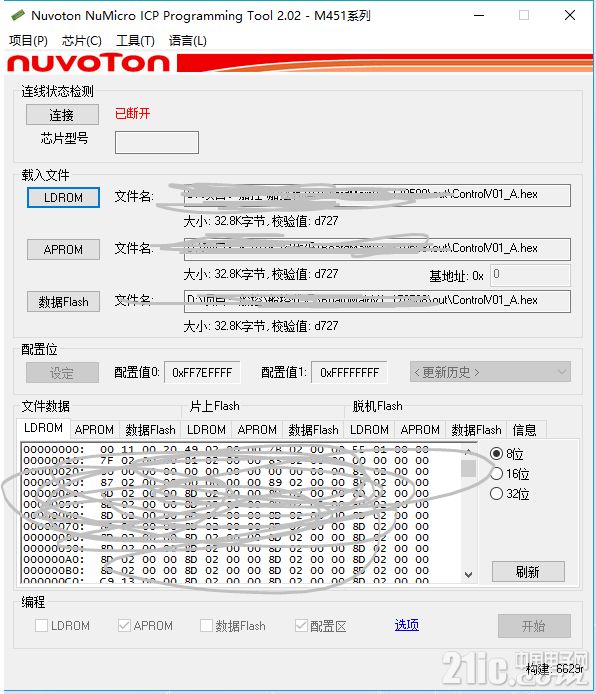Screen dimensions: 596x694
Task: Click the Nuvoton app icon in title bar
Action: (18, 15)
